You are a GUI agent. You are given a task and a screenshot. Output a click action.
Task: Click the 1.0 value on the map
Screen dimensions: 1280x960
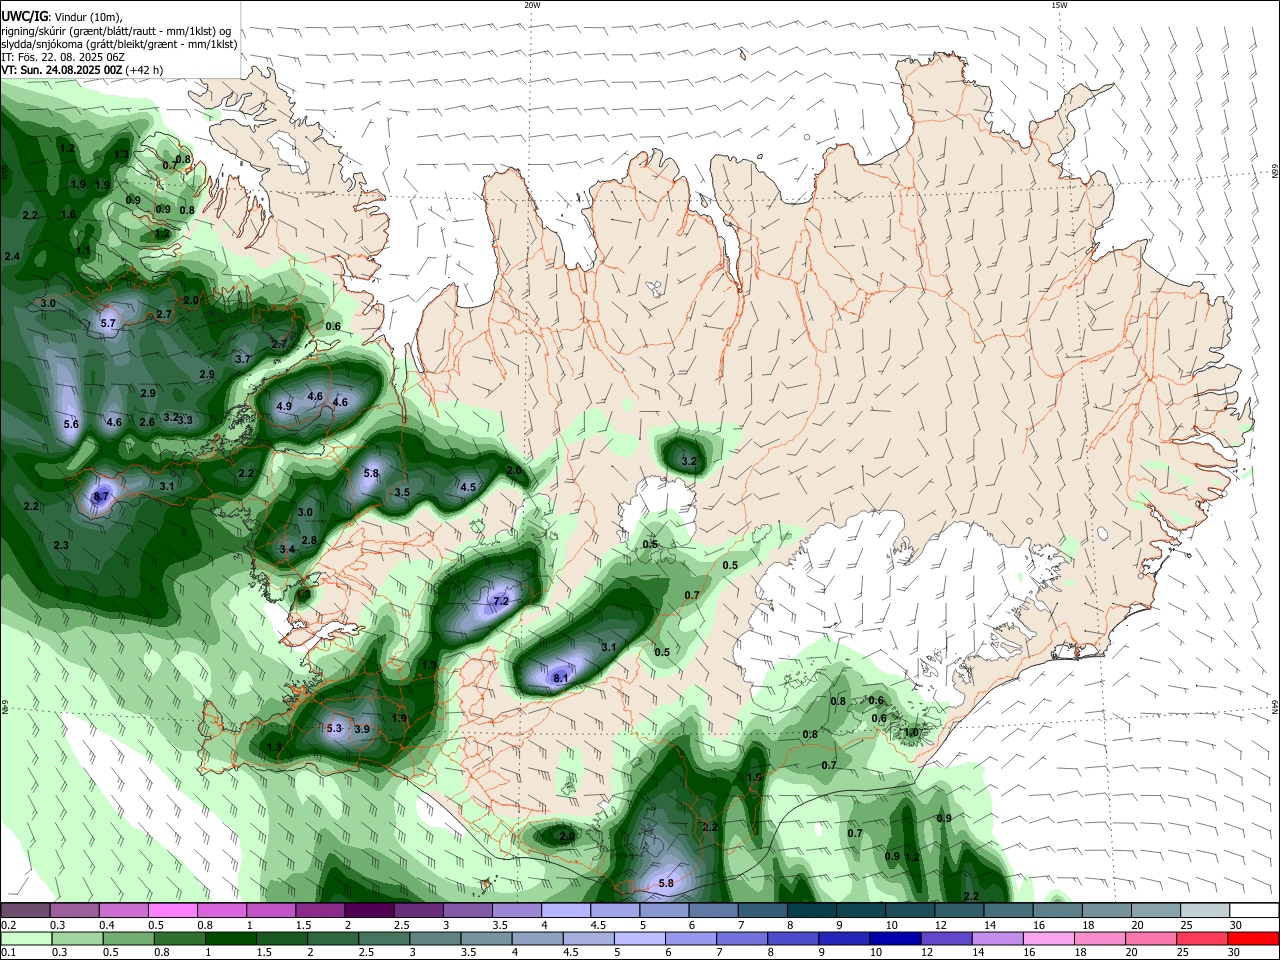click(x=911, y=732)
